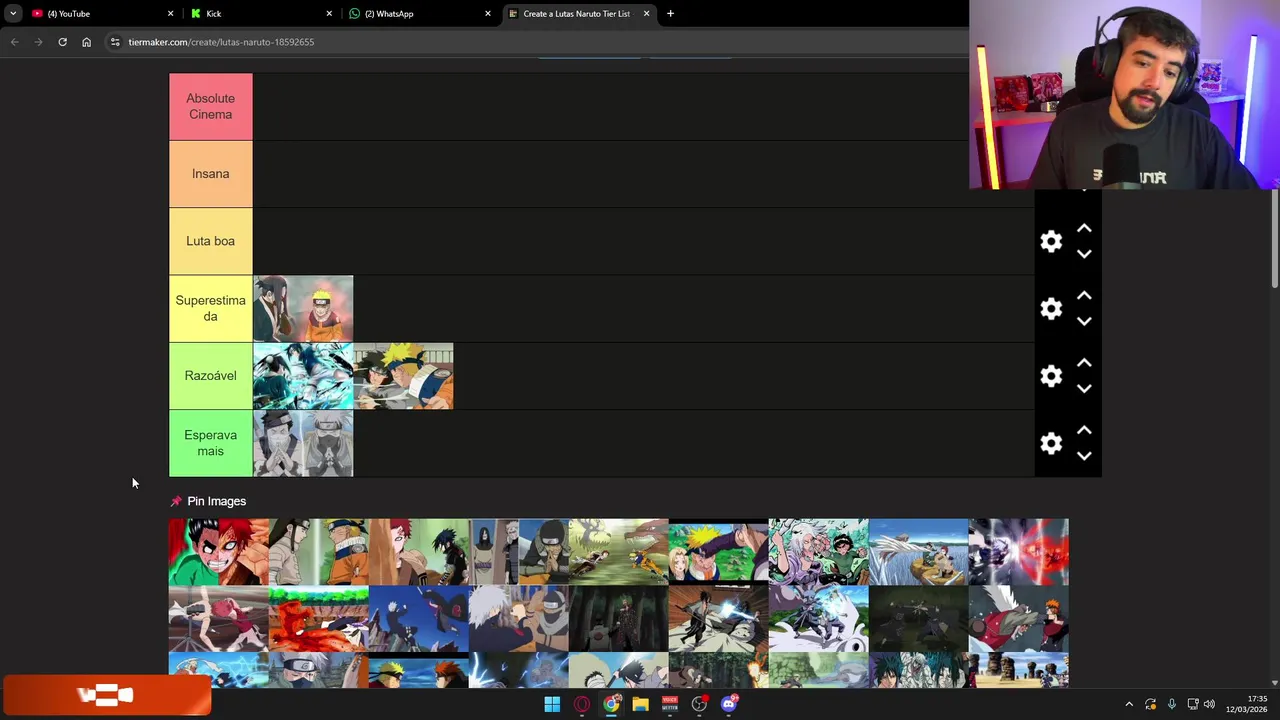
Task: Select first image in second pool row
Action: tap(218, 619)
